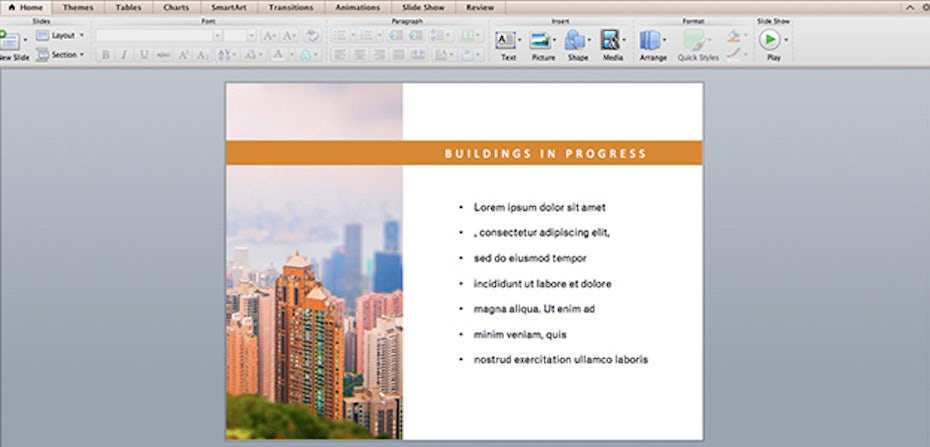Screen dimensions: 930x447
Task: Select the BUILDINGS IN PROGRESS title
Action: (546, 154)
